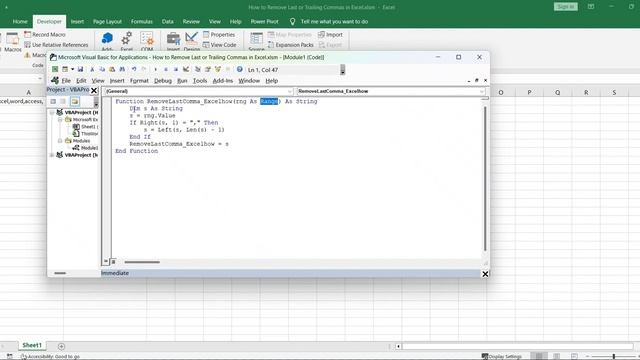The width and height of the screenshot is (640, 360).
Task: Collapse the Microsoft Excel Objects folder
Action: (x=60, y=120)
